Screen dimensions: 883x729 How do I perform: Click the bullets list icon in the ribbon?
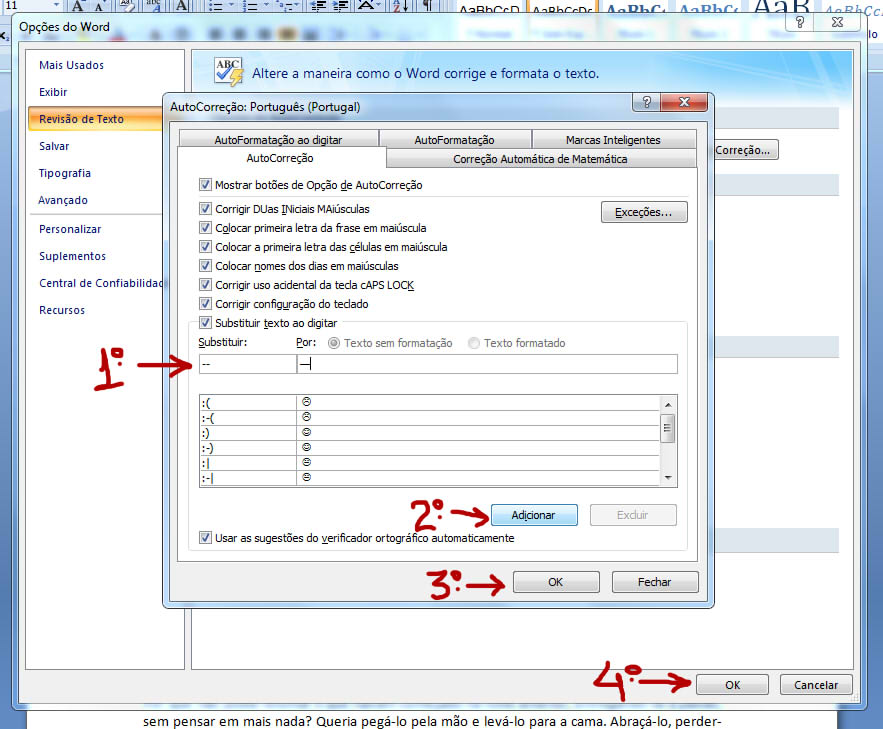[x=216, y=6]
